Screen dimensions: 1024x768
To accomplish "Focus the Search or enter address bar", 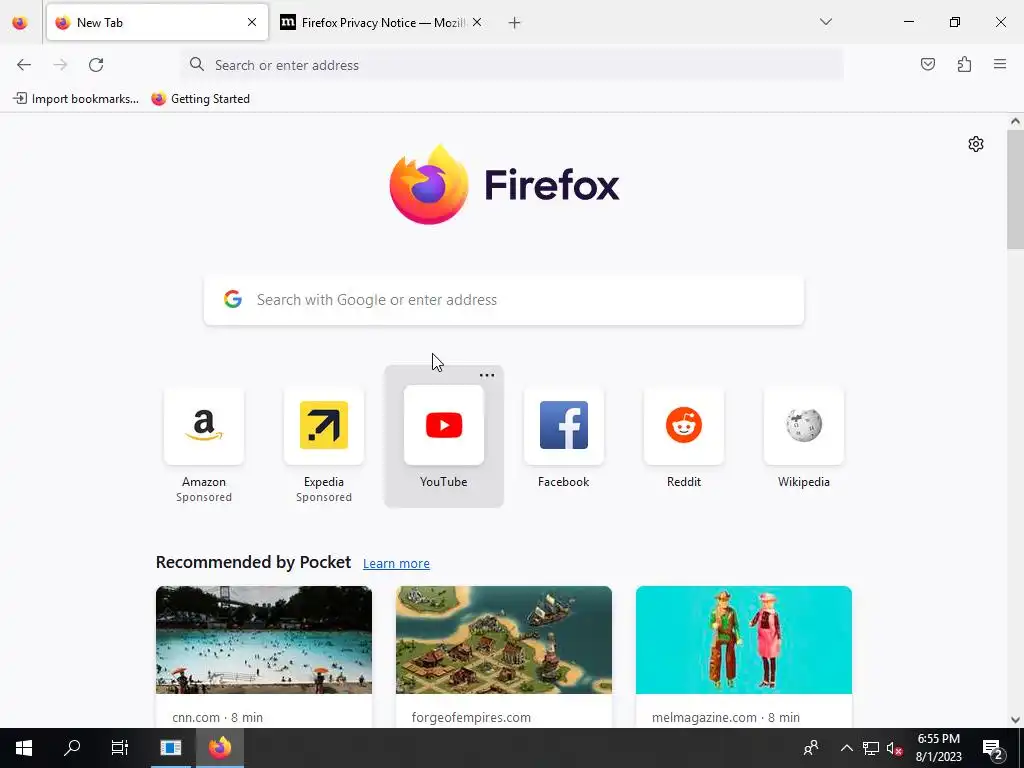I will (512, 65).
